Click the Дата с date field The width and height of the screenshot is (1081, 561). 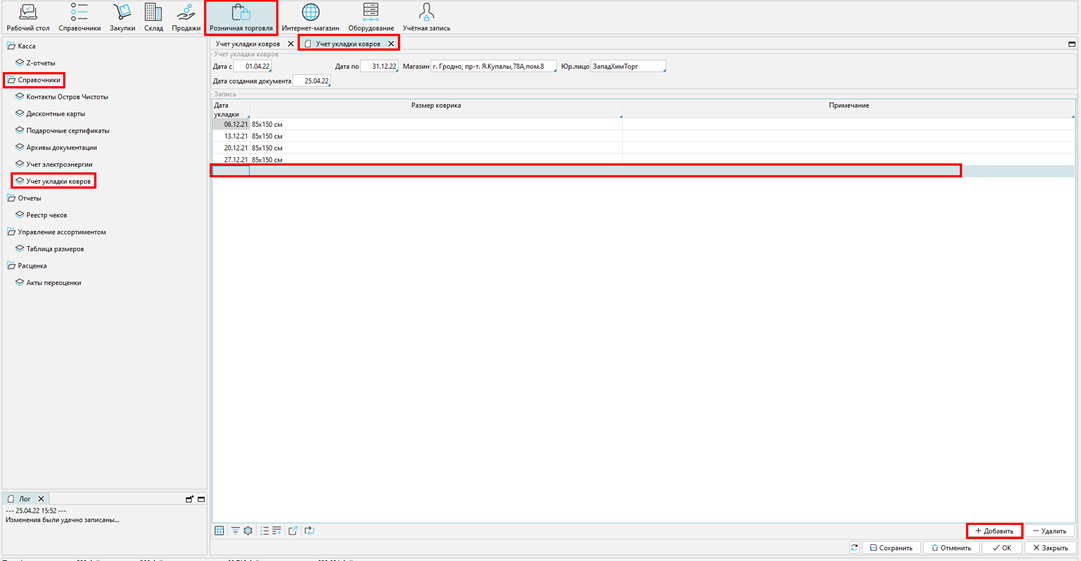point(254,67)
